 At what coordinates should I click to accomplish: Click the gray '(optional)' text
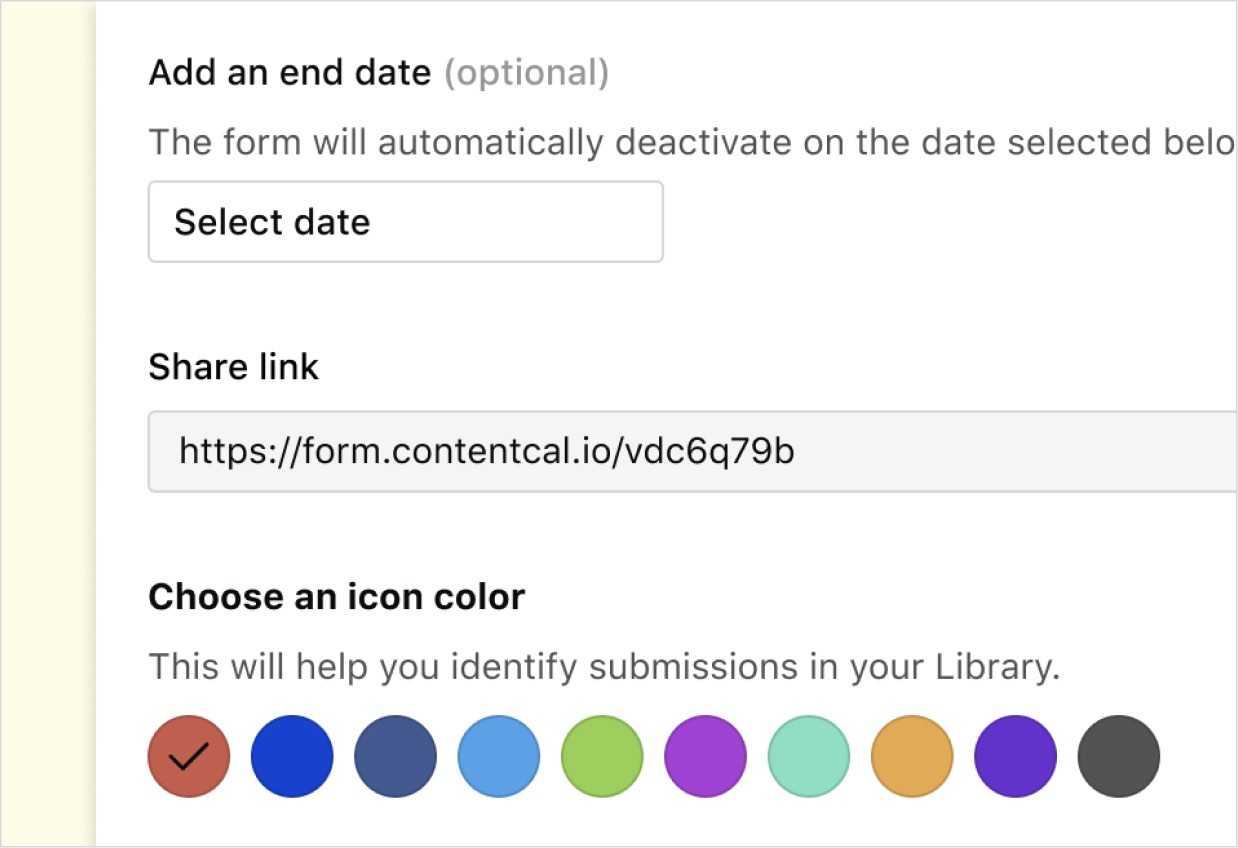[526, 73]
